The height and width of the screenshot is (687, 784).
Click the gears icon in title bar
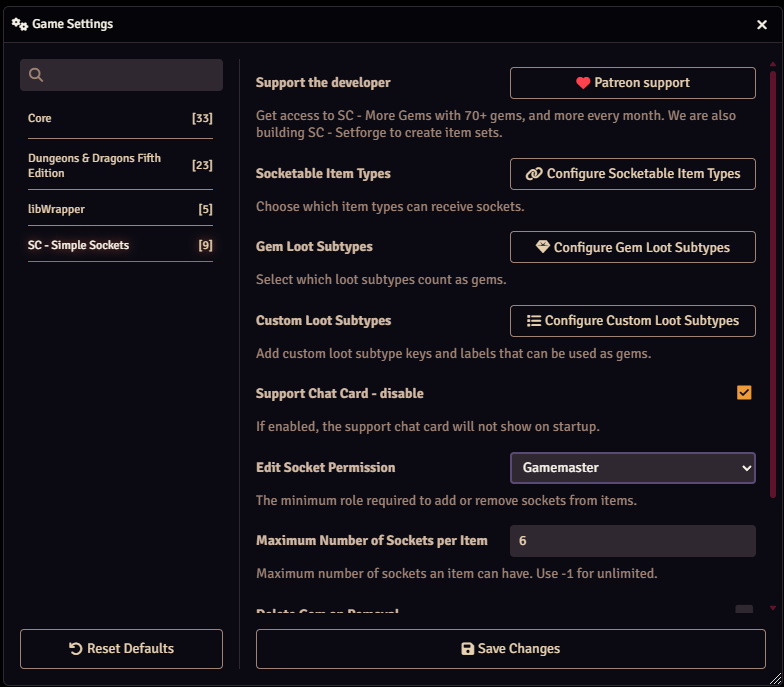(19, 24)
